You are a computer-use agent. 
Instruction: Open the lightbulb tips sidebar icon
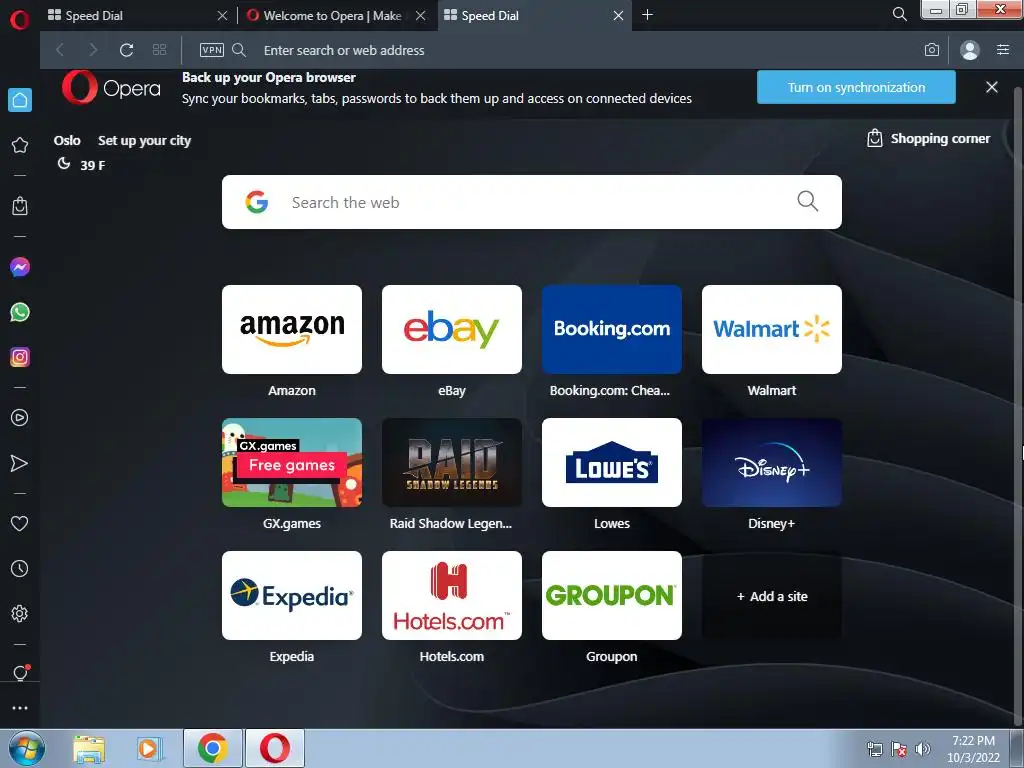tap(20, 673)
